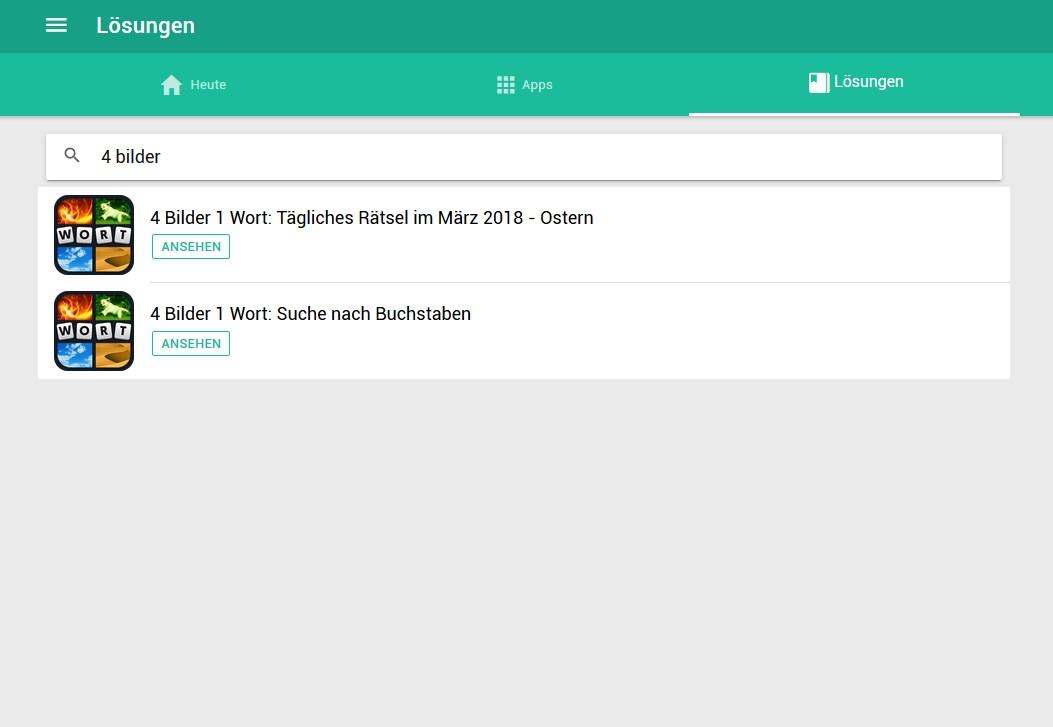This screenshot has width=1053, height=727.
Task: Focus the search field containing '4 bilder'
Action: click(524, 156)
